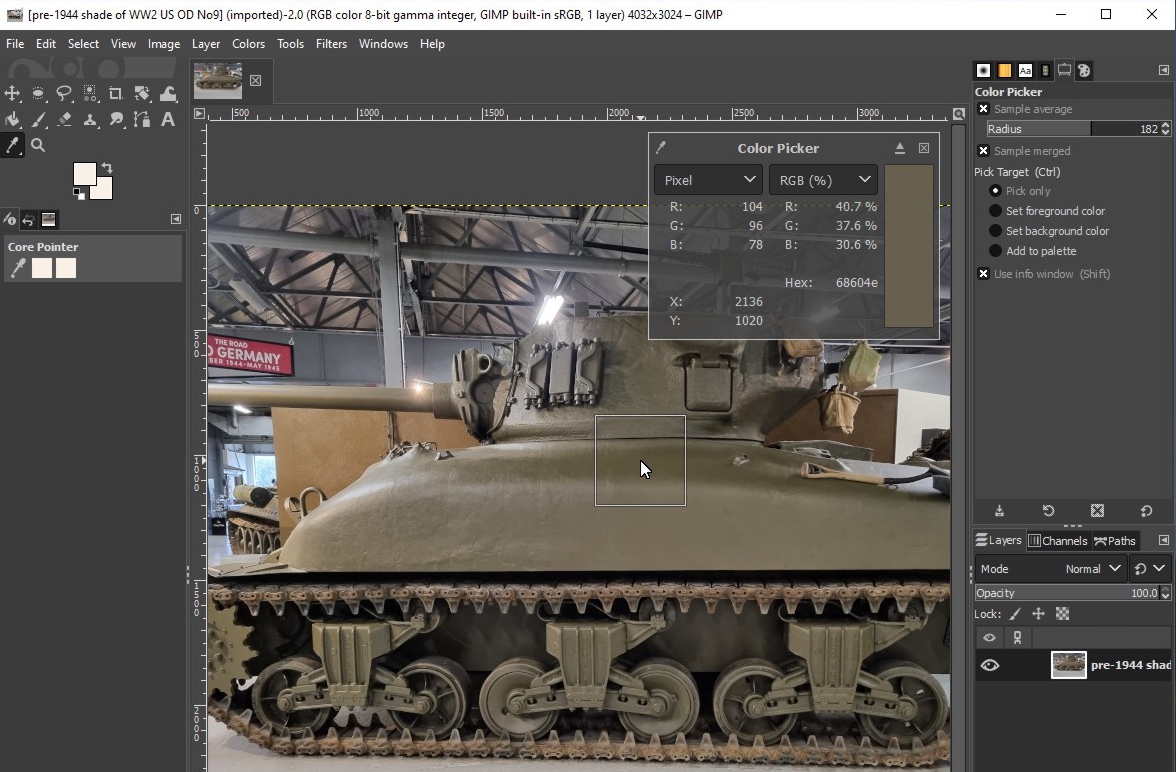Open the Filters menu

(x=331, y=44)
